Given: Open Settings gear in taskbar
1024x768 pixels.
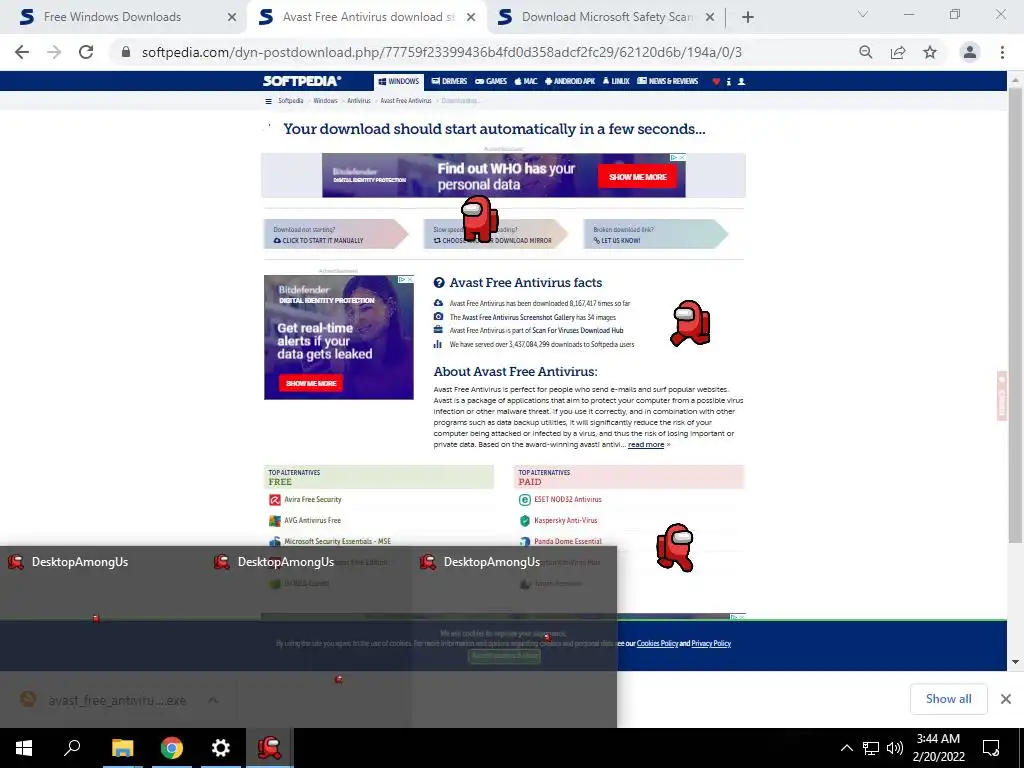Looking at the screenshot, I should click(x=221, y=748).
